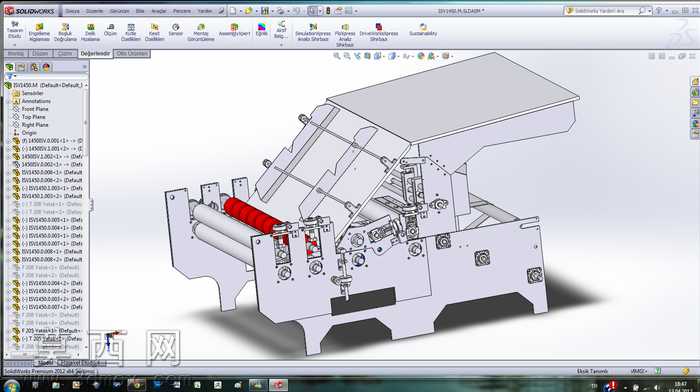
Task: Click the Open file icon
Action: tap(249, 11)
